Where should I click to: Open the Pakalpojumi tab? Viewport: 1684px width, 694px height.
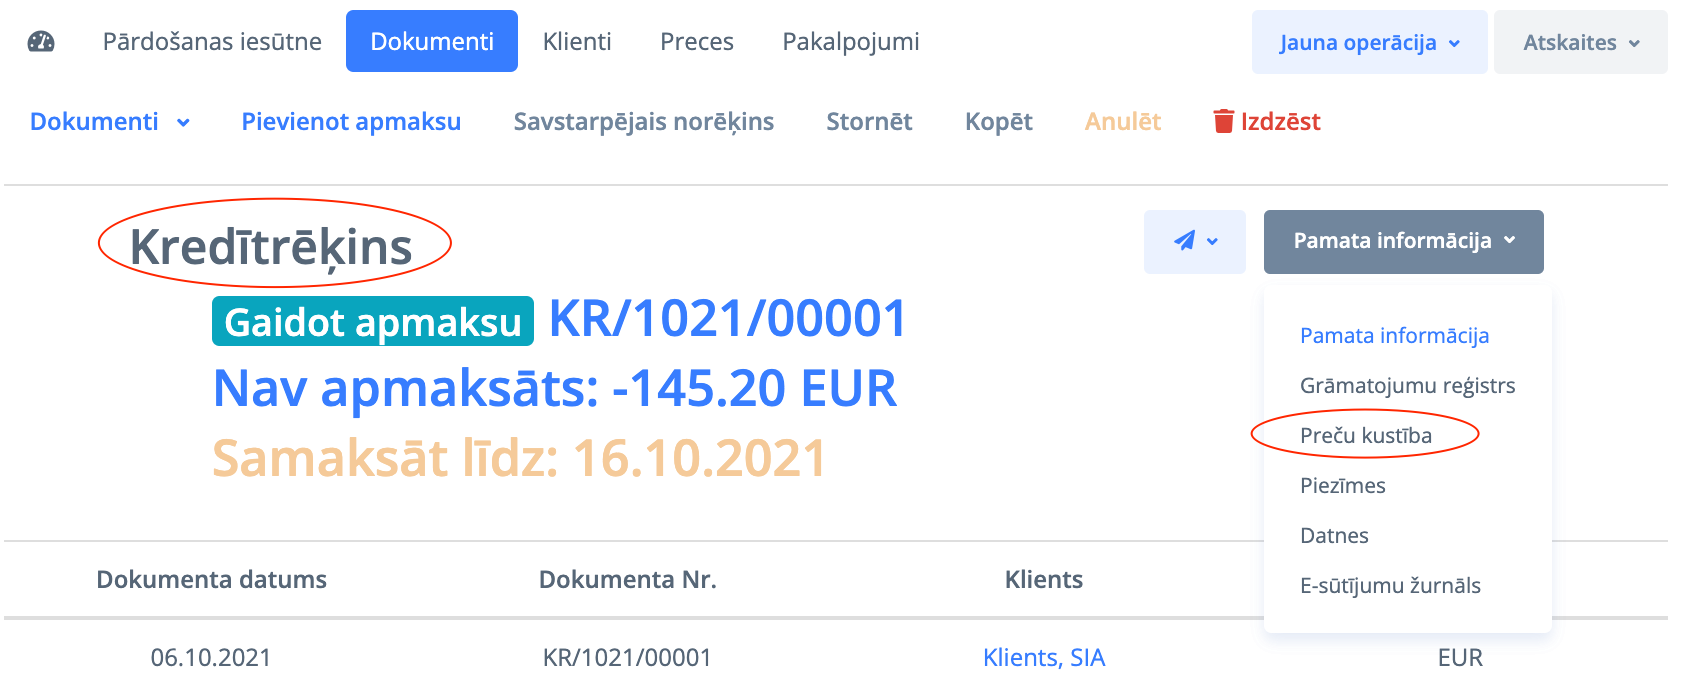[851, 42]
